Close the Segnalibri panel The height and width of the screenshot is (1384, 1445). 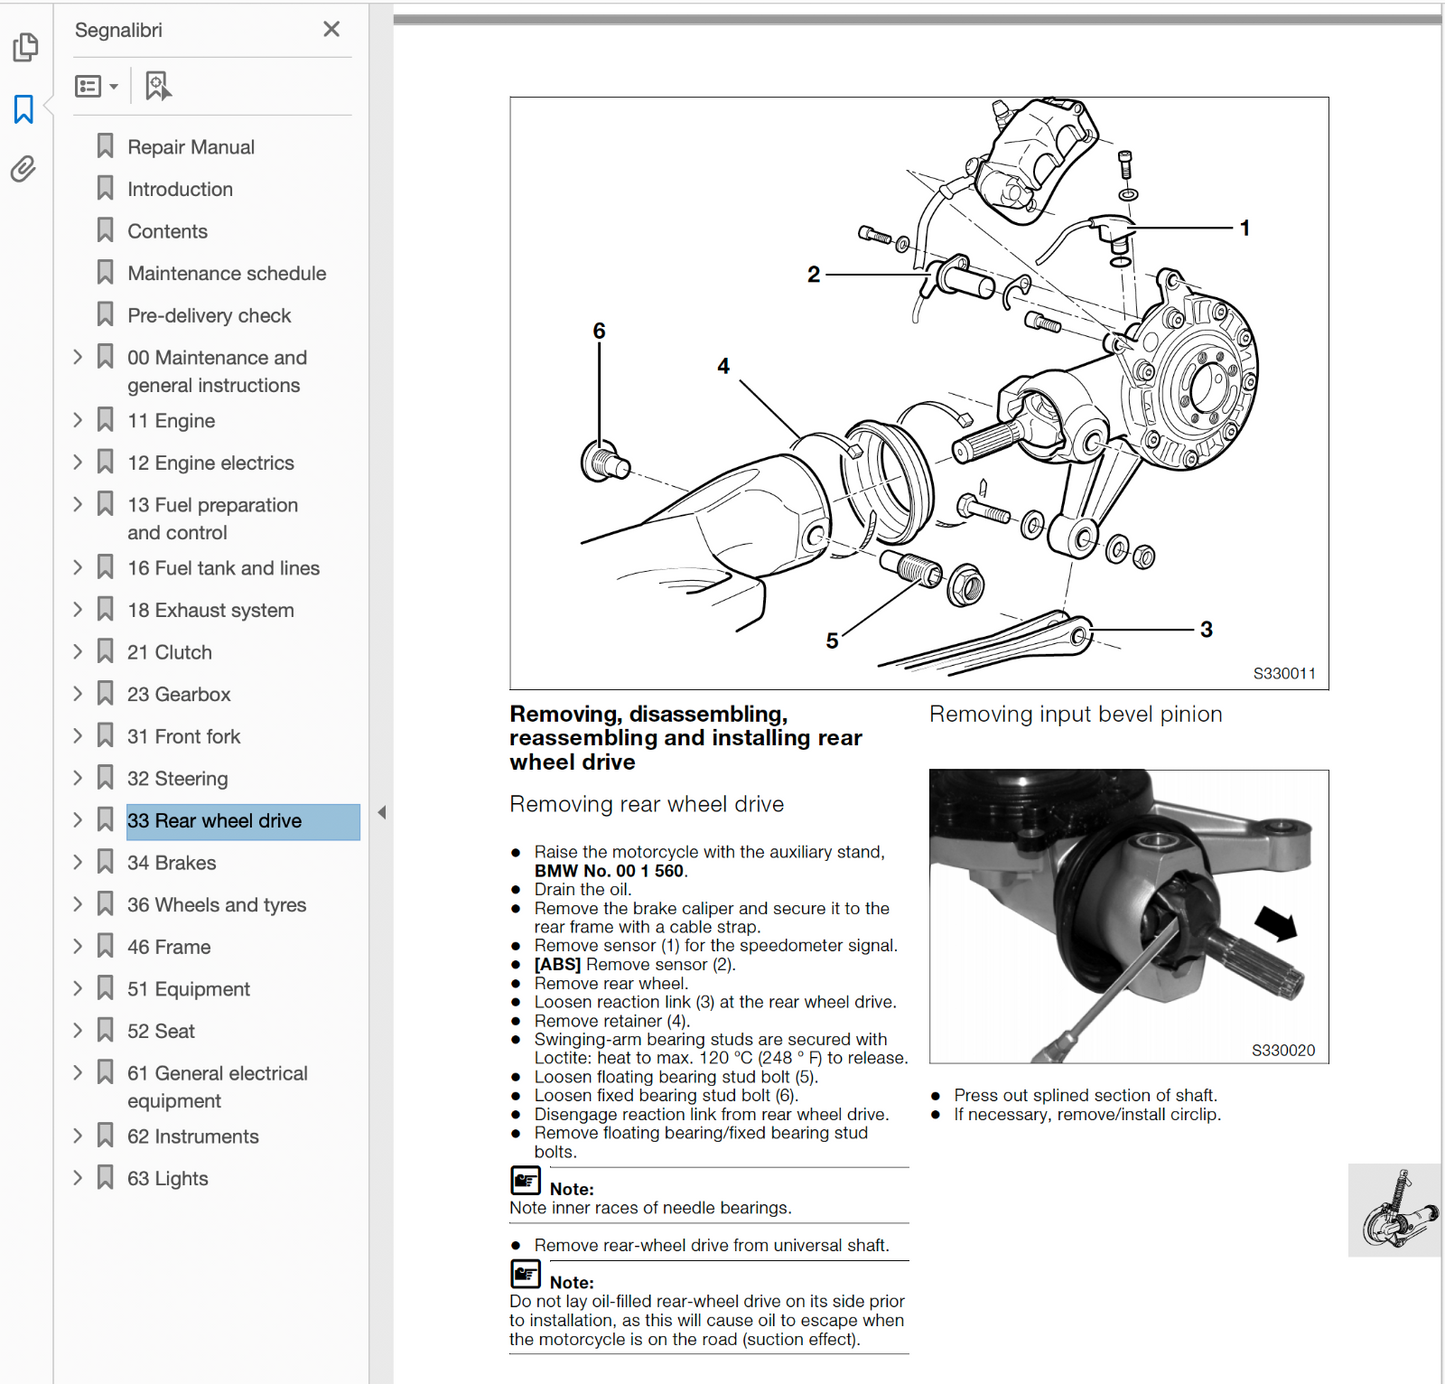click(331, 30)
